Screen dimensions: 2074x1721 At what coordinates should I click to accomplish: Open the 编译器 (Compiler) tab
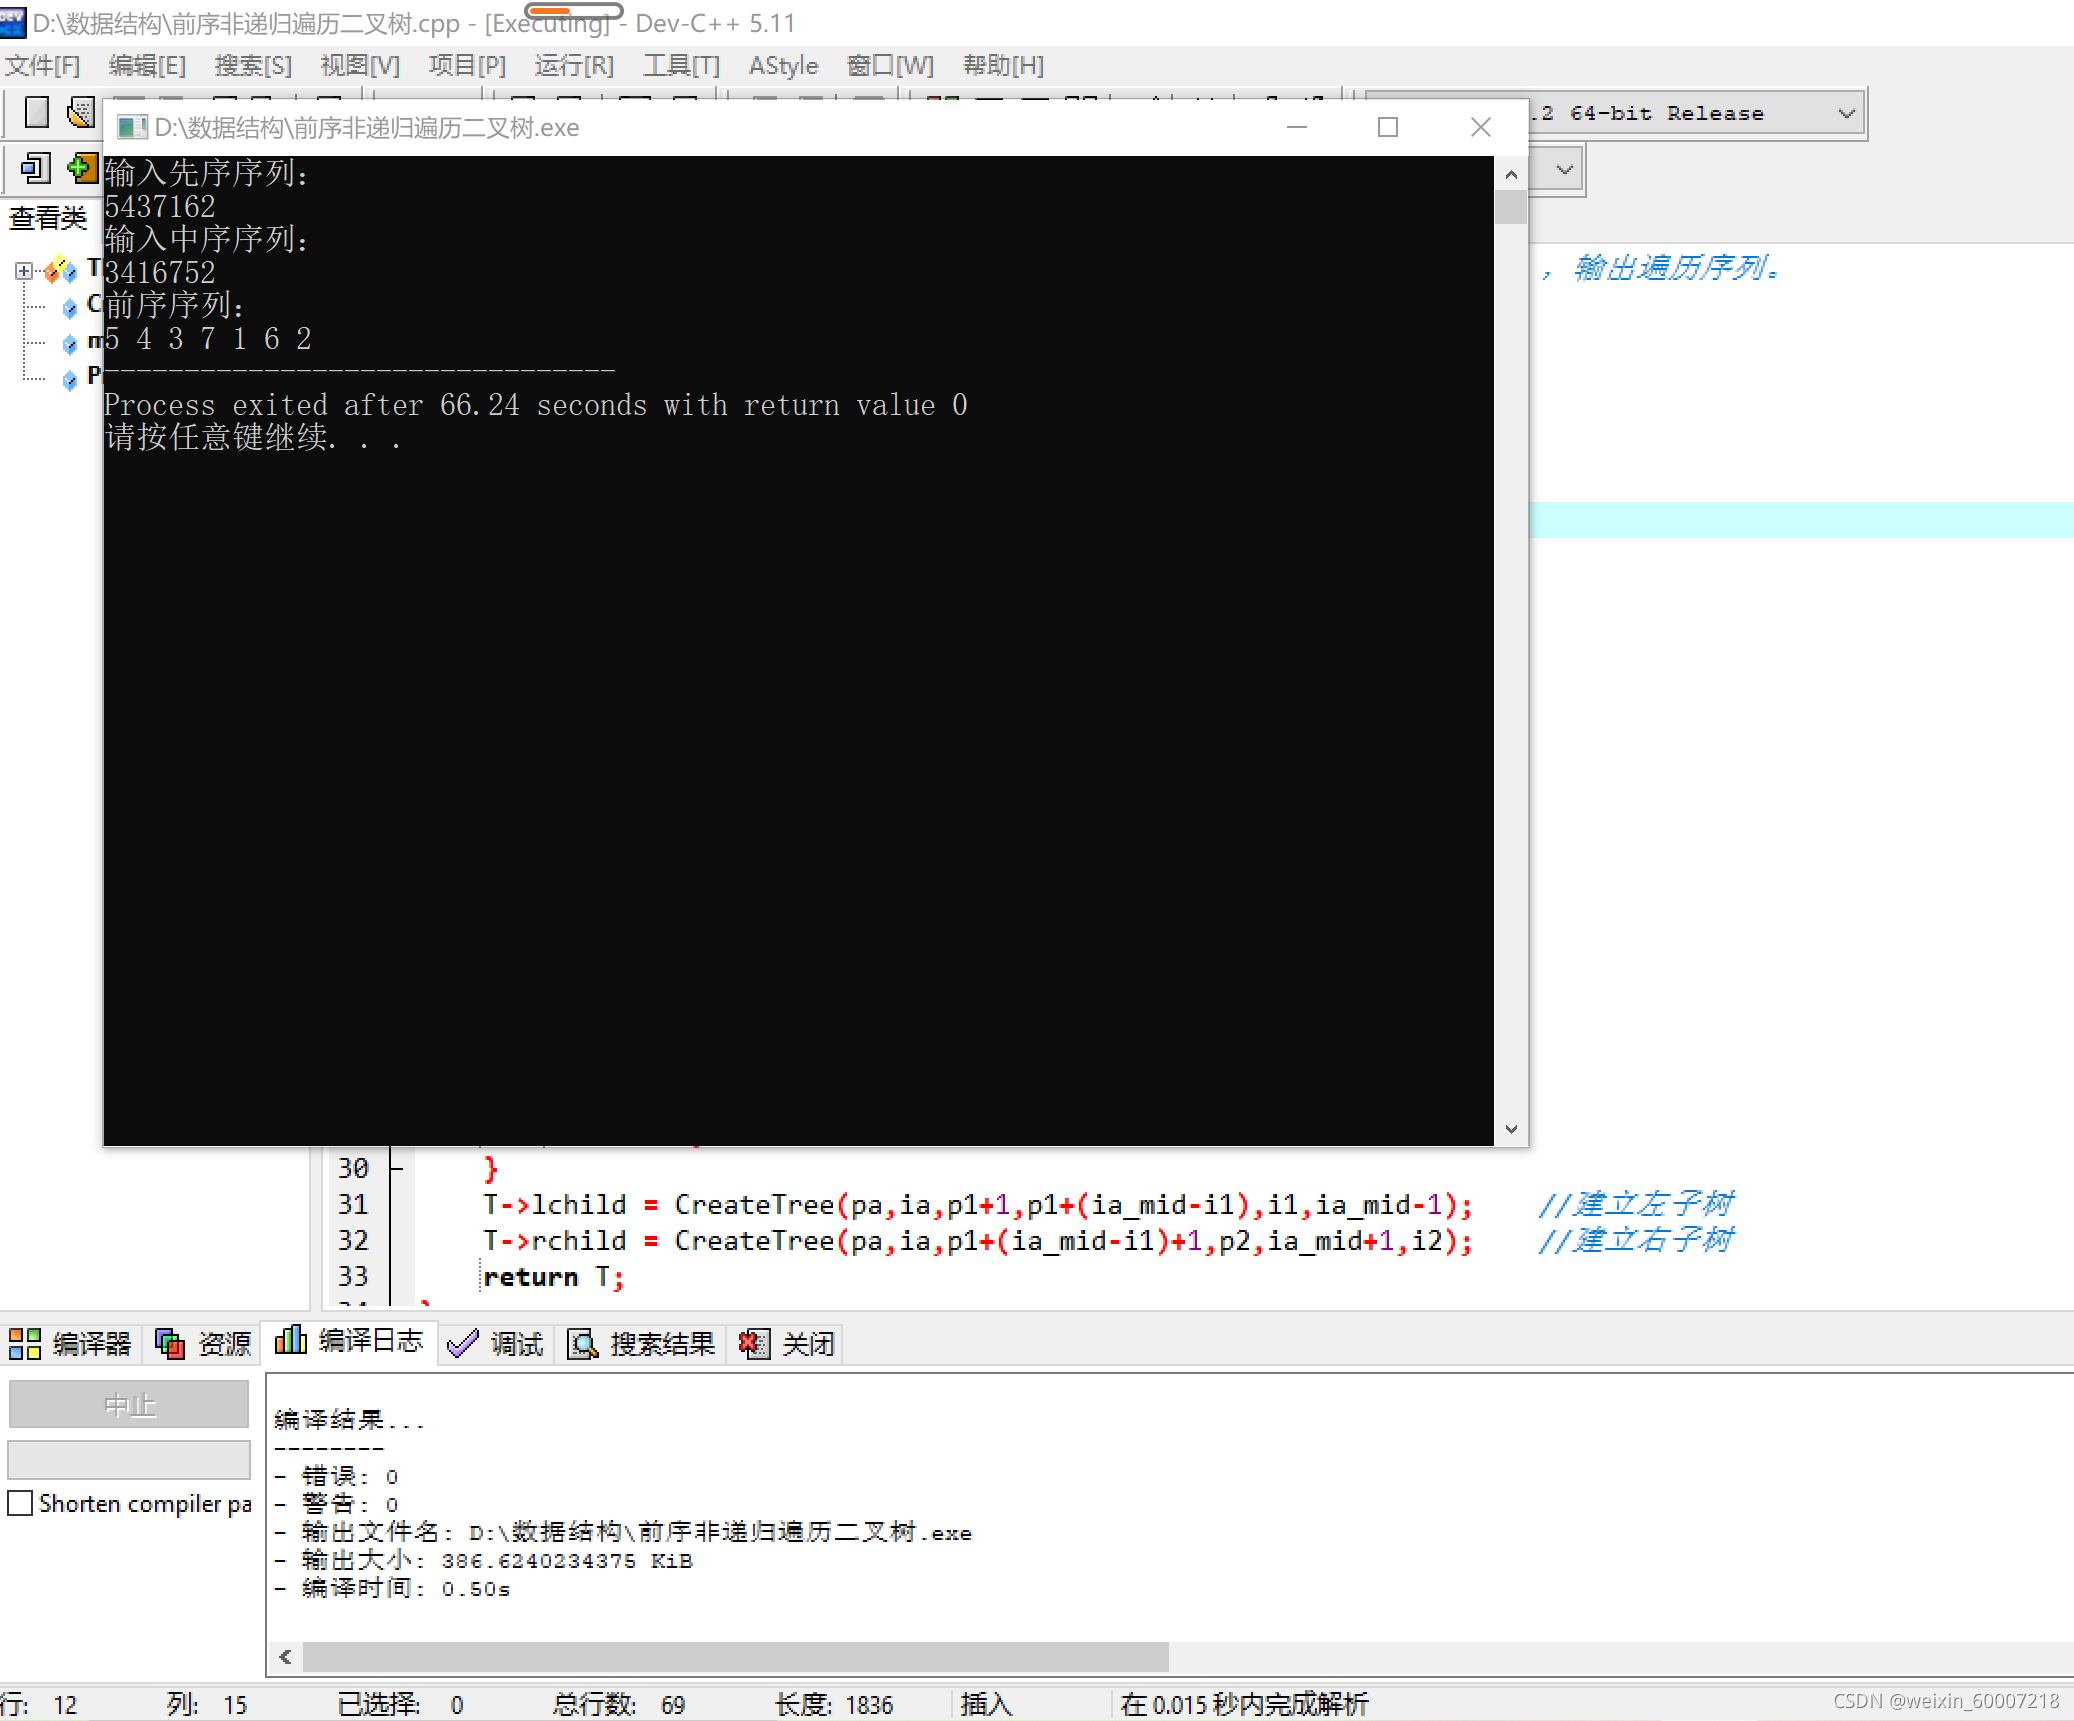71,1343
